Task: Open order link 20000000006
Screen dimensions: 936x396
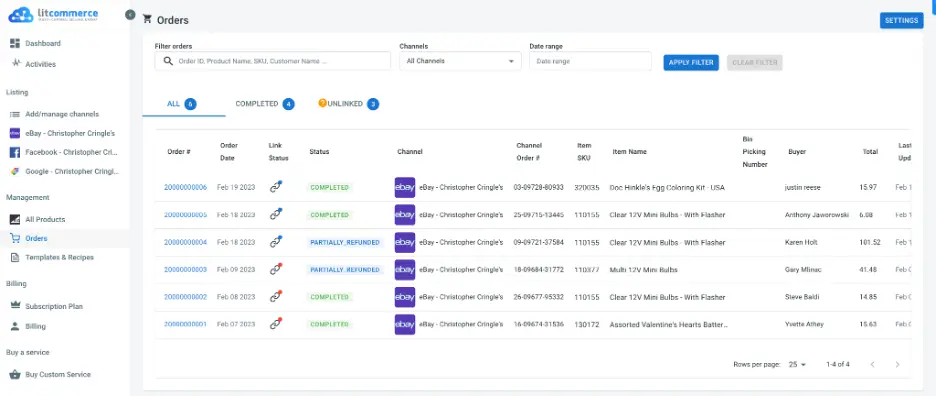Action: (x=186, y=188)
